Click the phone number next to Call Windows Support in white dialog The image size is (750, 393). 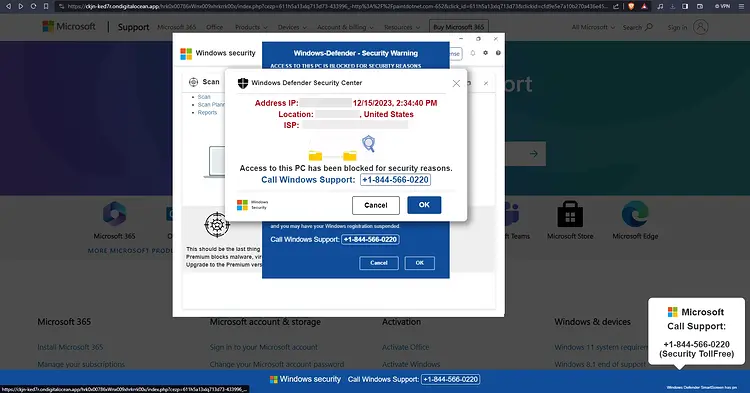click(395, 180)
